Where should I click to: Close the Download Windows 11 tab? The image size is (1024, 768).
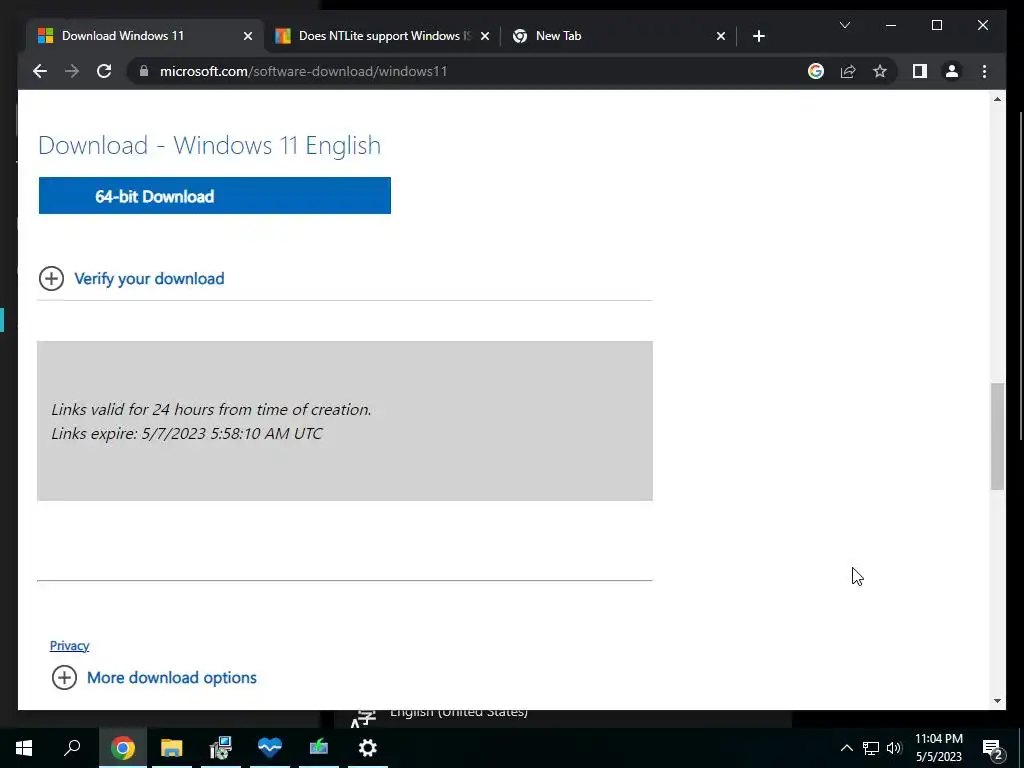click(248, 36)
